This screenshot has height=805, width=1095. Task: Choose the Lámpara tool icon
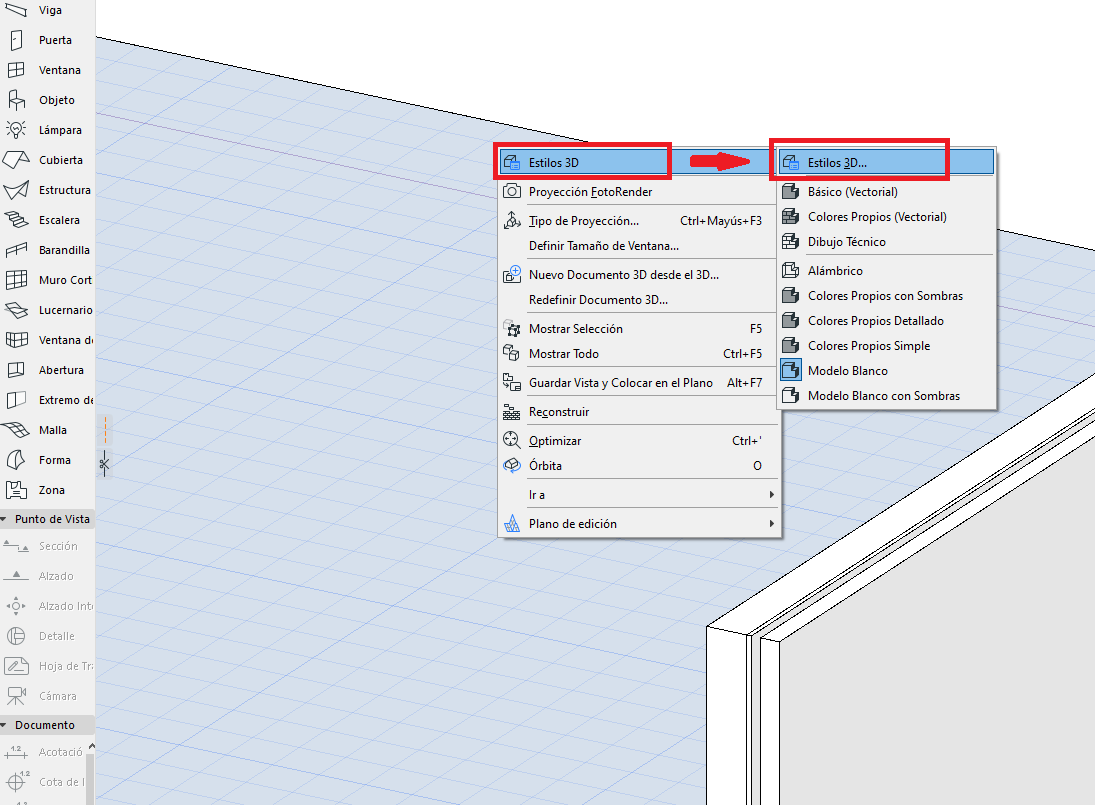[17, 130]
